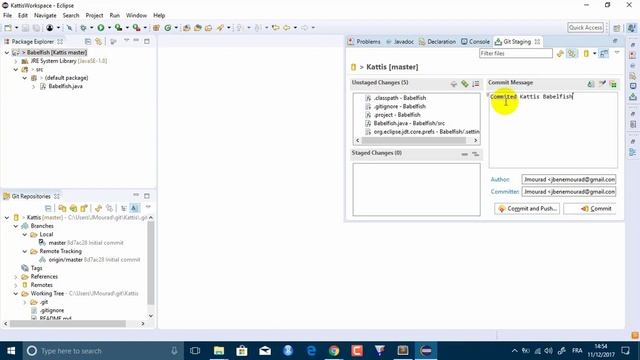Toggle Link with Editor in Package Explorer
This screenshot has height=360, width=640.
pos(98,42)
